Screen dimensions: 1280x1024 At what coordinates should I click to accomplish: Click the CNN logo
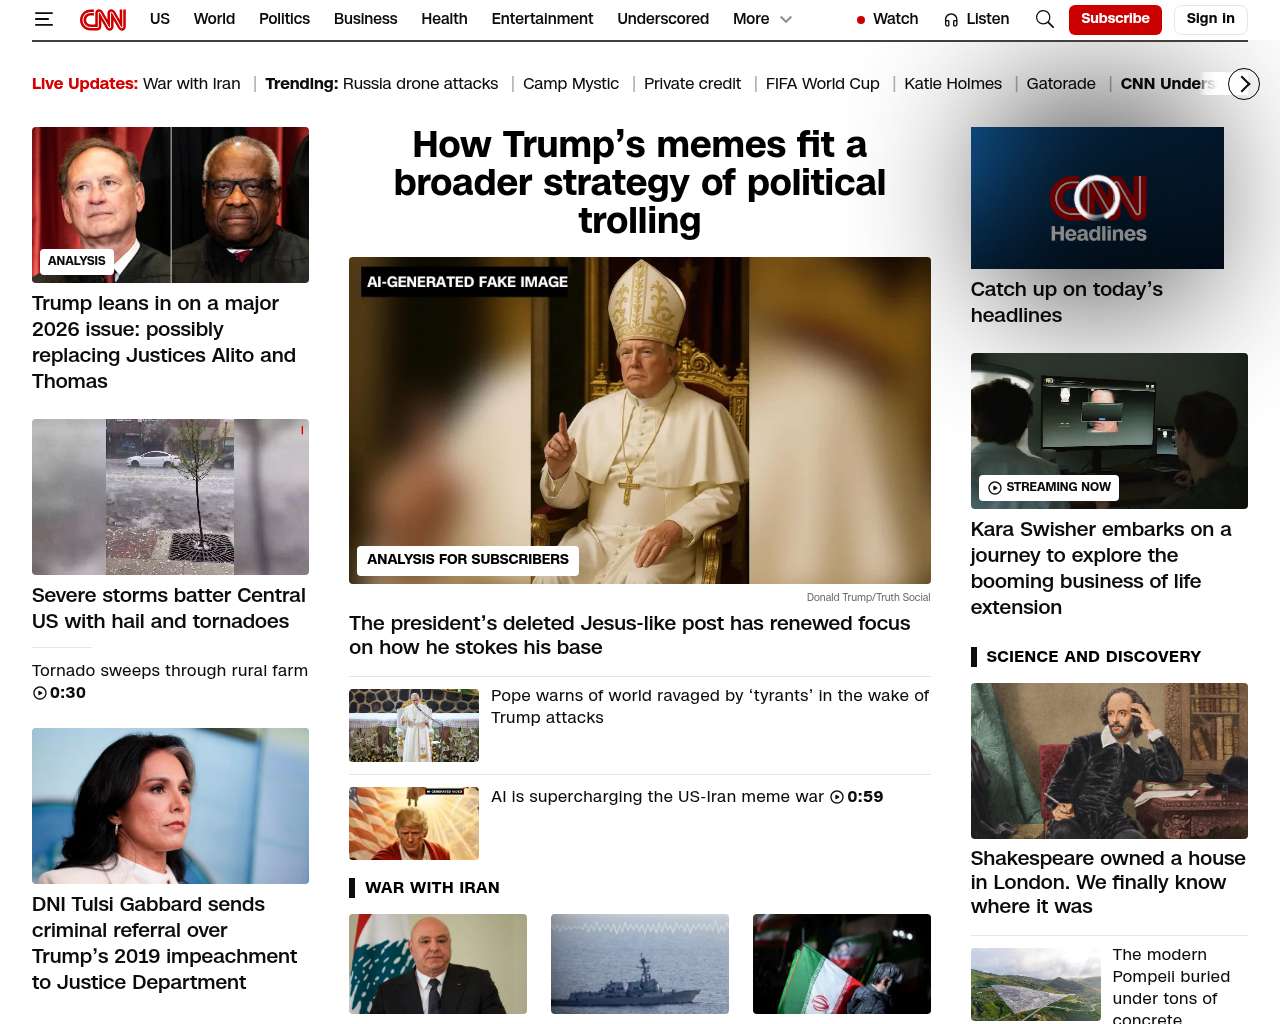[x=103, y=19]
